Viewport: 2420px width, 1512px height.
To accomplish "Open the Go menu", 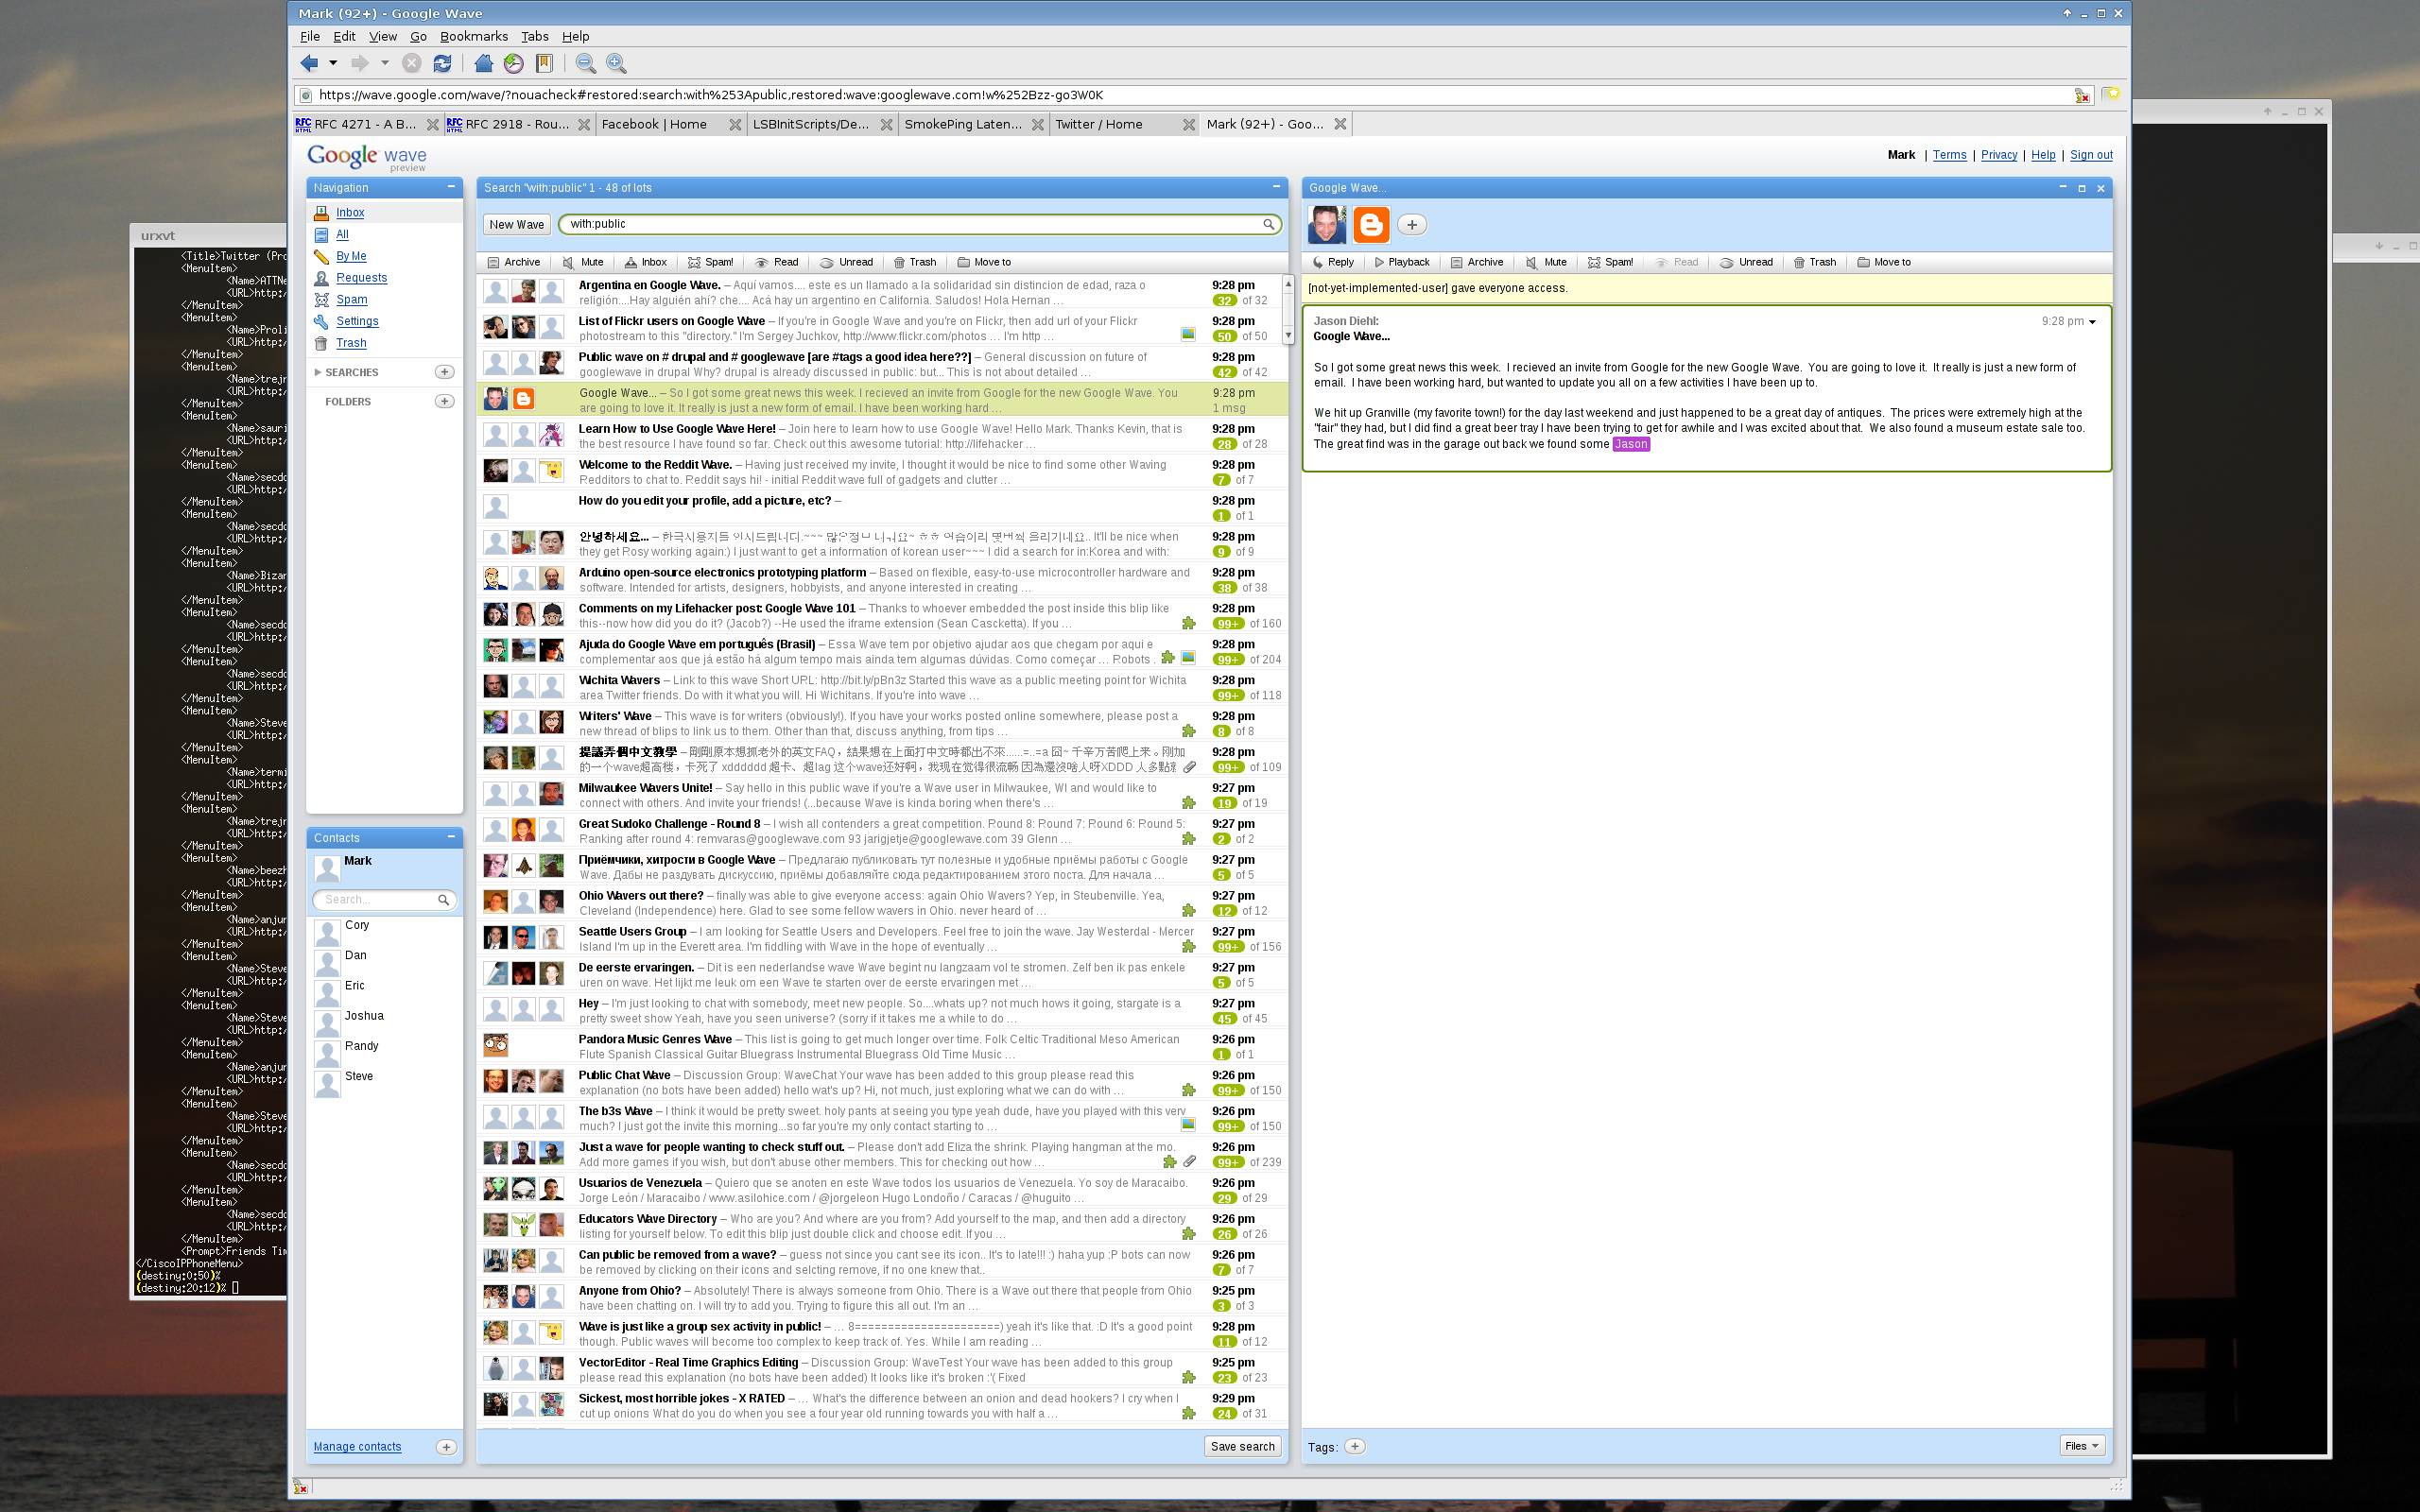I will [418, 36].
